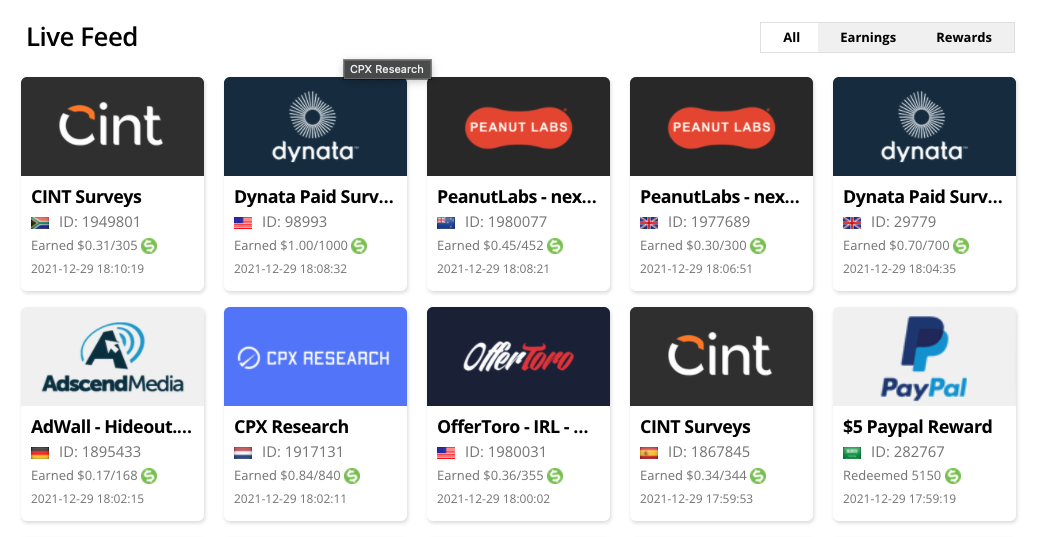1040x537 pixels.
Task: Click the green coin icon next to Earned $0.36/355
Action: coord(555,475)
